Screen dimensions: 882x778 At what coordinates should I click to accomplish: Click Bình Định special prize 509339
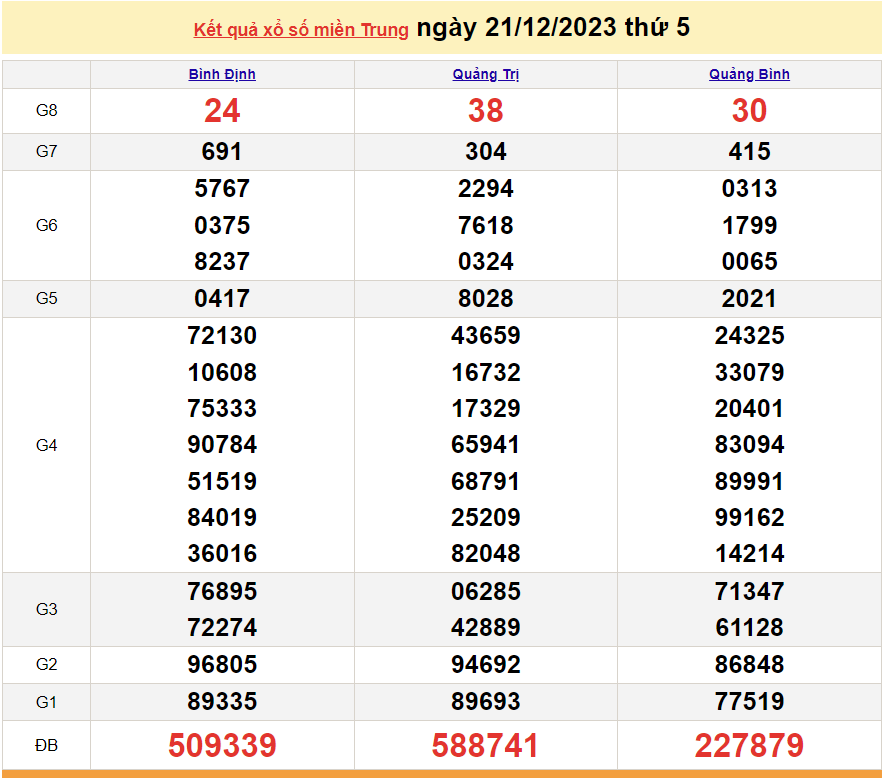pyautogui.click(x=222, y=745)
